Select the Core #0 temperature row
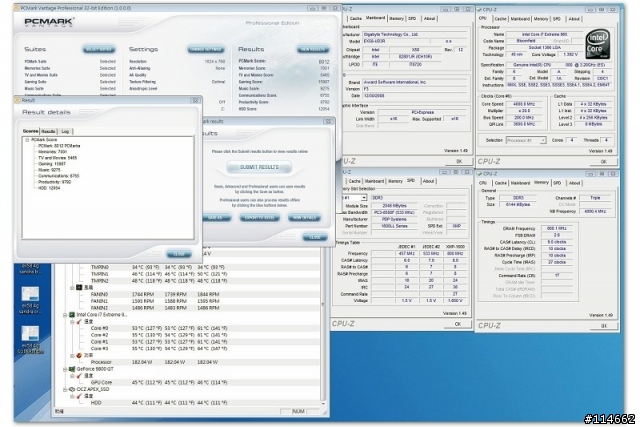Image resolution: width=640 pixels, height=427 pixels. pos(188,328)
